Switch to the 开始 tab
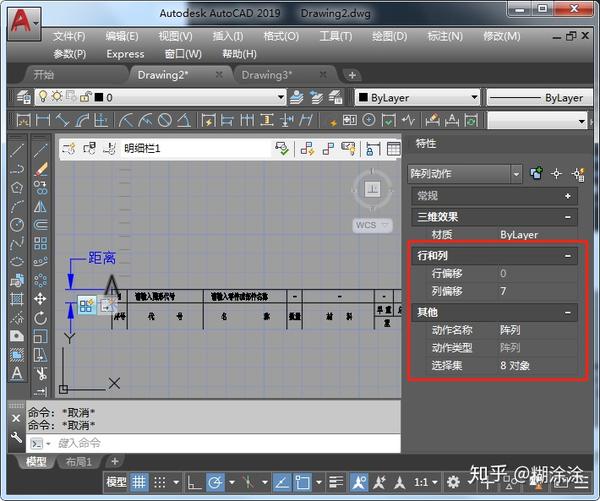The width and height of the screenshot is (600, 501). click(44, 75)
